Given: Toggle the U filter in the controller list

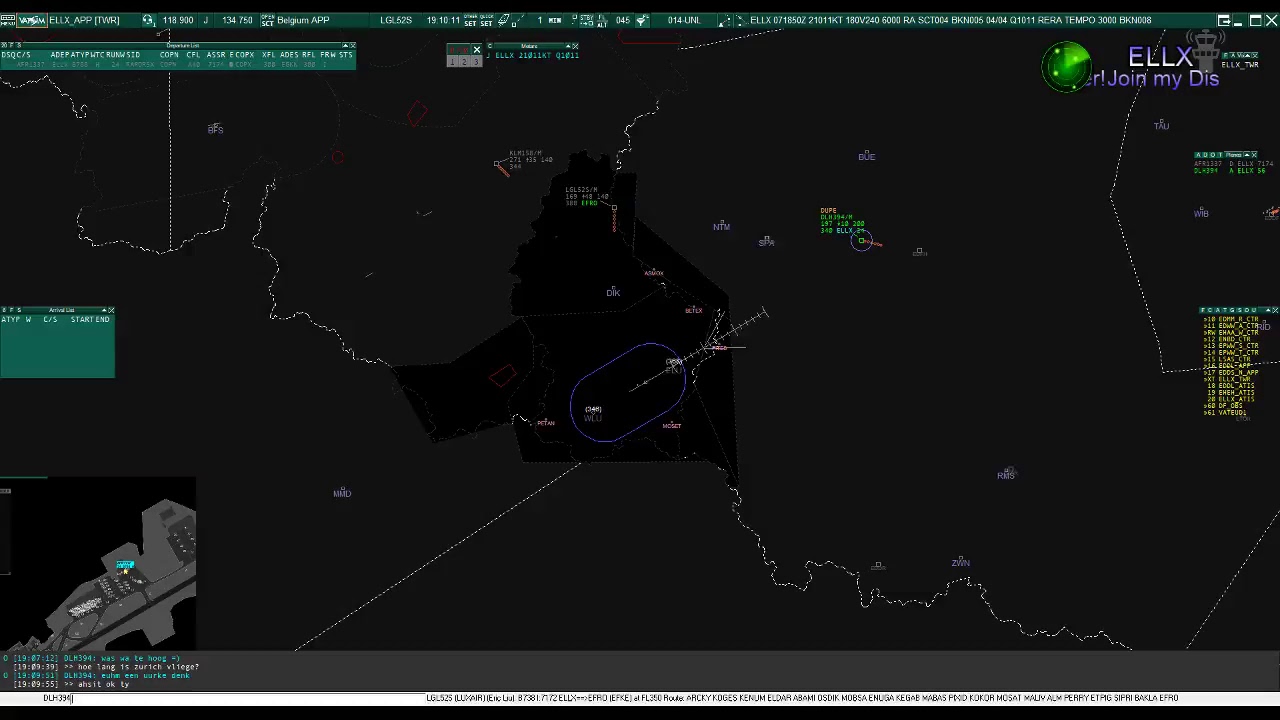Looking at the screenshot, I should [x=1252, y=310].
